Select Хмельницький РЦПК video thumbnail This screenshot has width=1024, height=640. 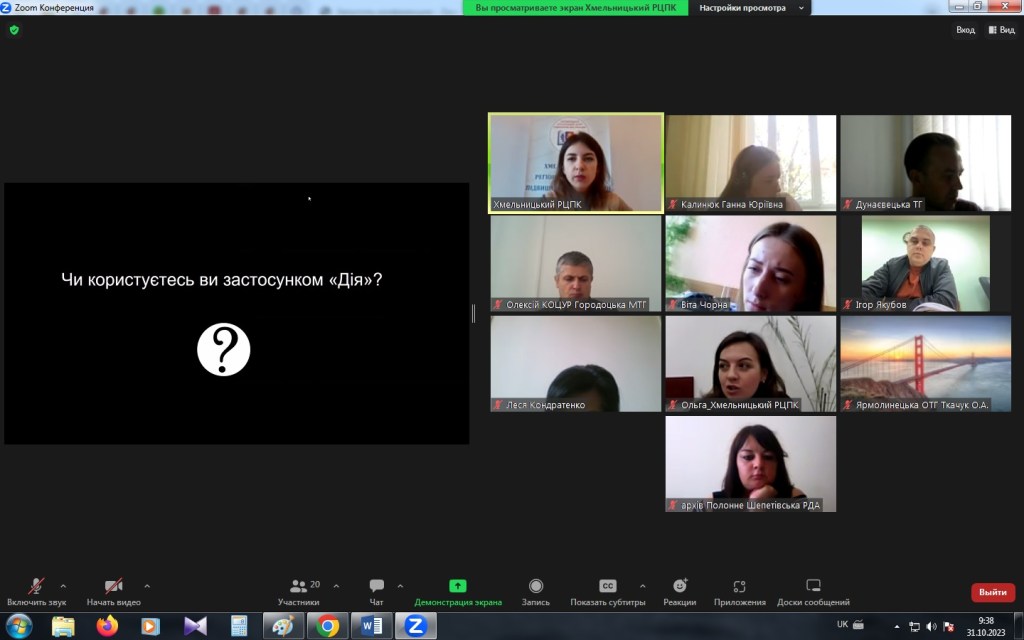point(575,163)
